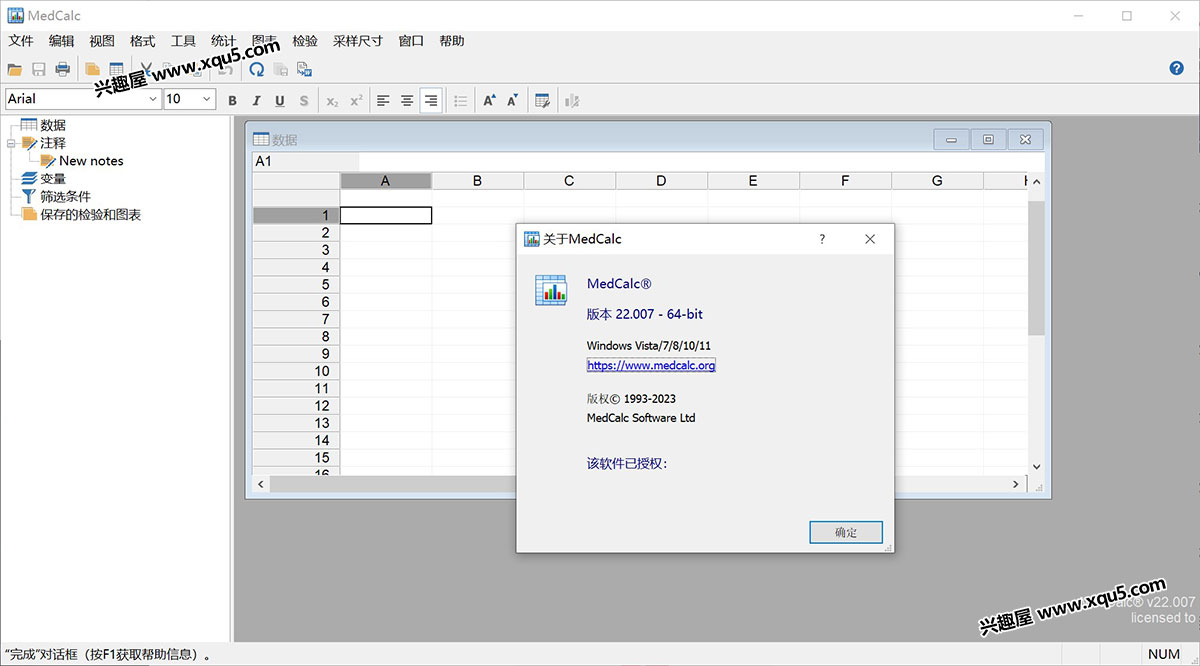Screen dimensions: 1200x666
Task: Select column header C
Action: [x=569, y=181]
